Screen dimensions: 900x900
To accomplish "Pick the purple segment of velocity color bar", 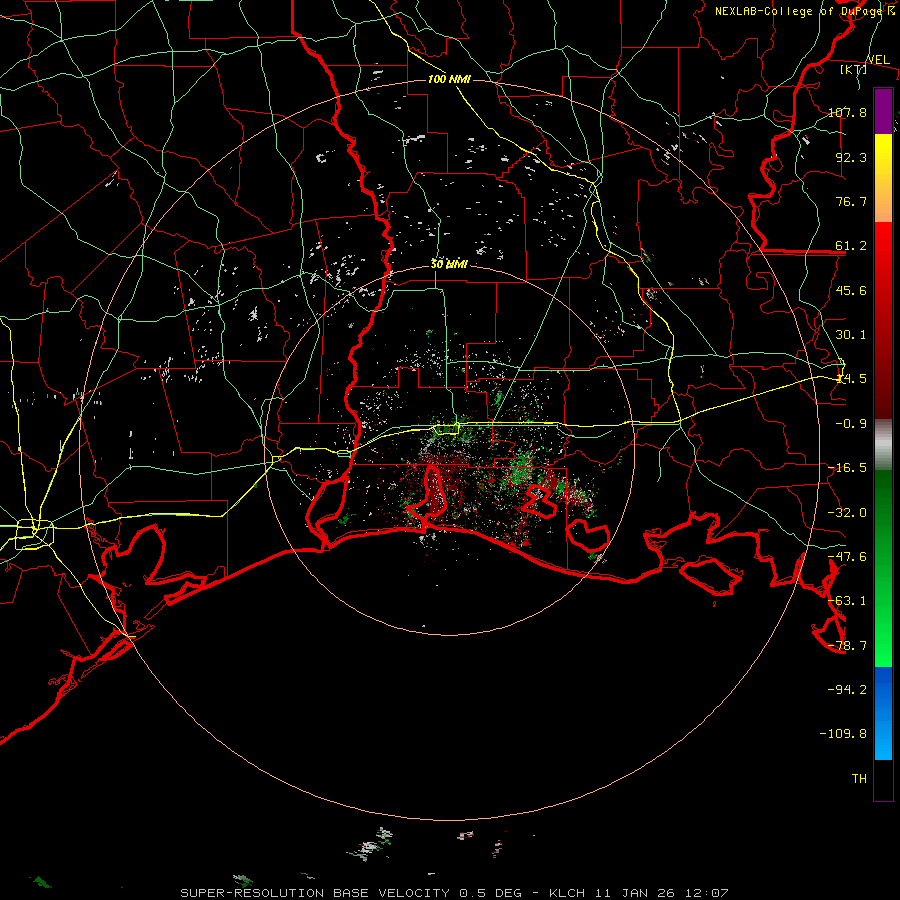I will pos(883,111).
